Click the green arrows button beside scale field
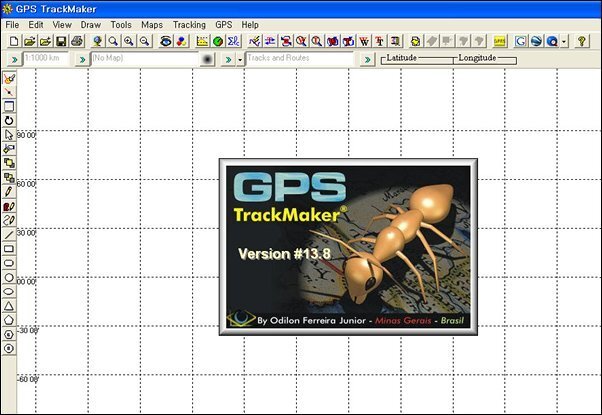 [x=14, y=60]
